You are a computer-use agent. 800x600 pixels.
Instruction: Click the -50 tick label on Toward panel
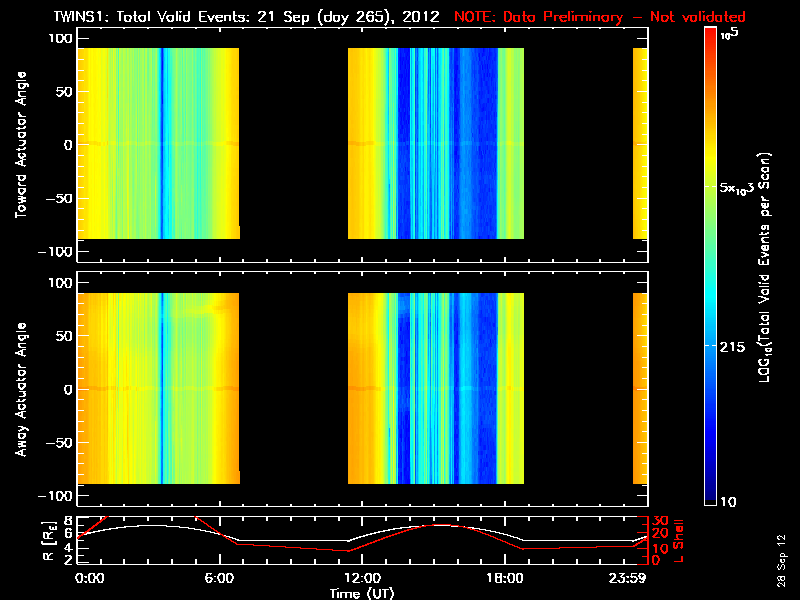[x=59, y=198]
